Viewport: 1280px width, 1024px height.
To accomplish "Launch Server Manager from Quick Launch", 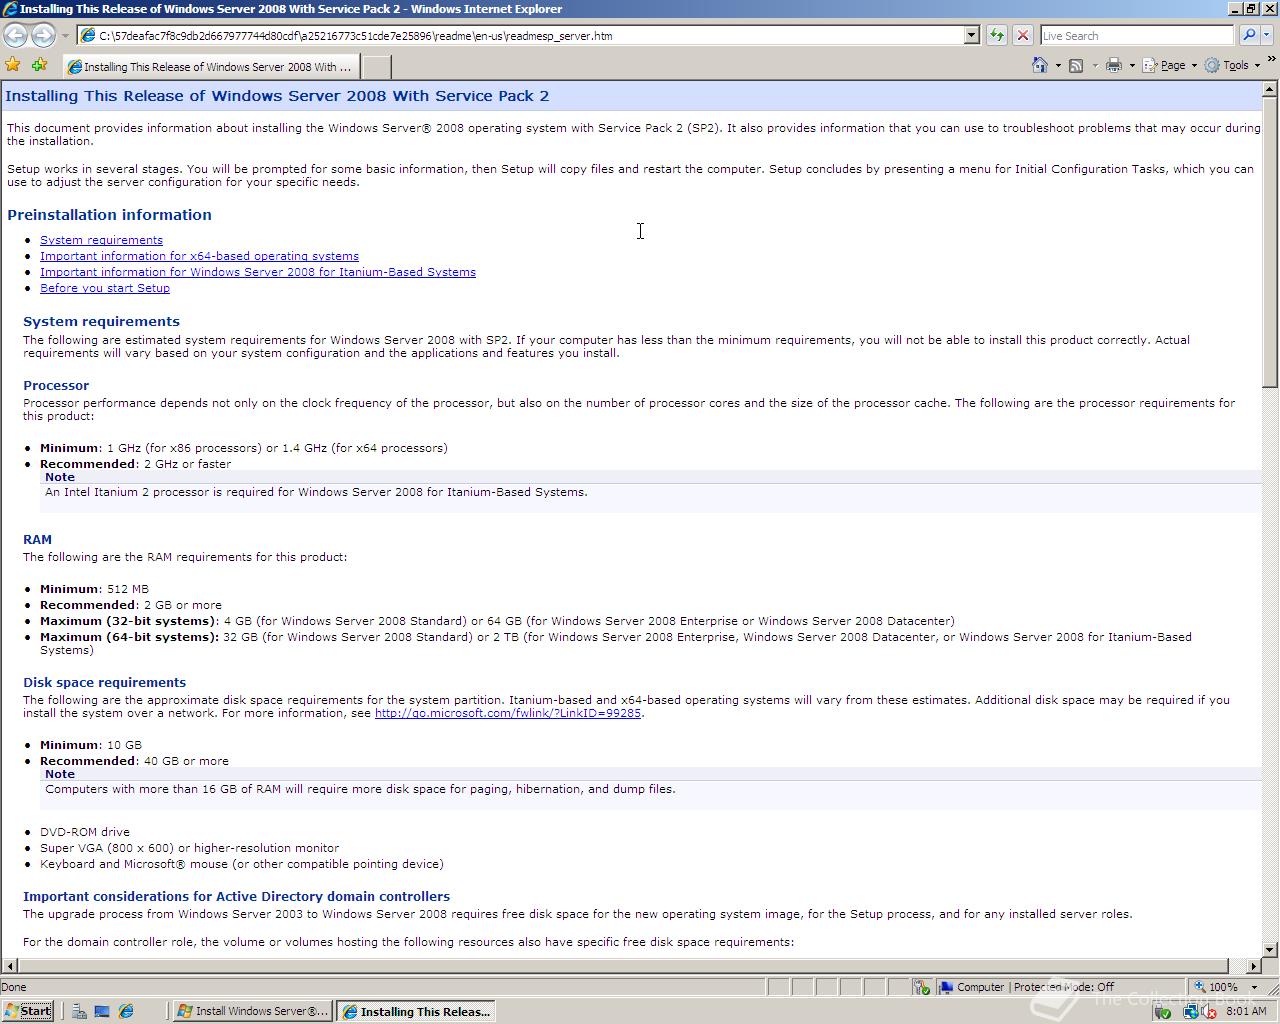I will [79, 1011].
